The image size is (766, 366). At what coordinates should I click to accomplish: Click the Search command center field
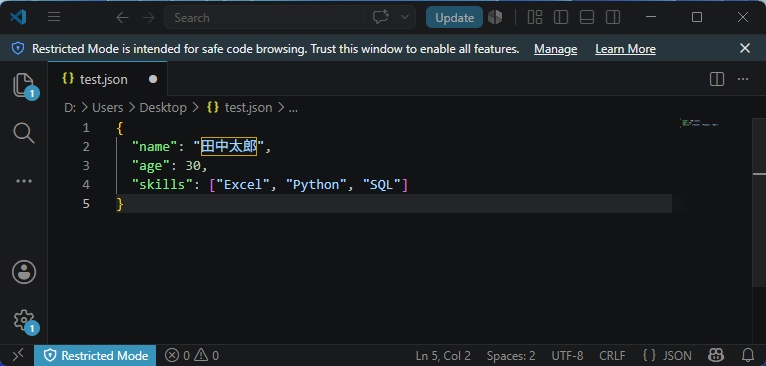(265, 18)
